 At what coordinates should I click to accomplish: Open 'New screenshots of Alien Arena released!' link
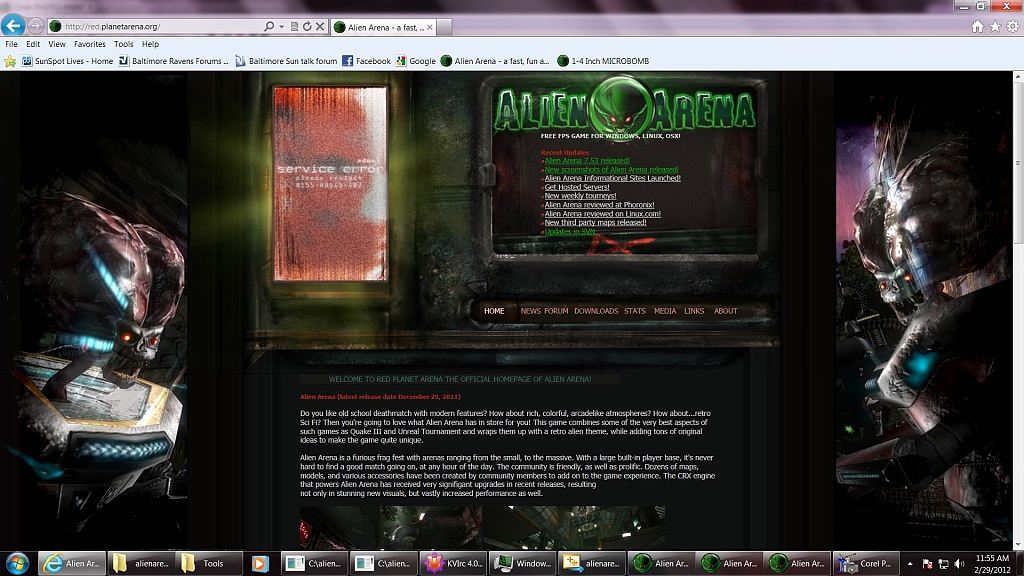click(x=611, y=170)
